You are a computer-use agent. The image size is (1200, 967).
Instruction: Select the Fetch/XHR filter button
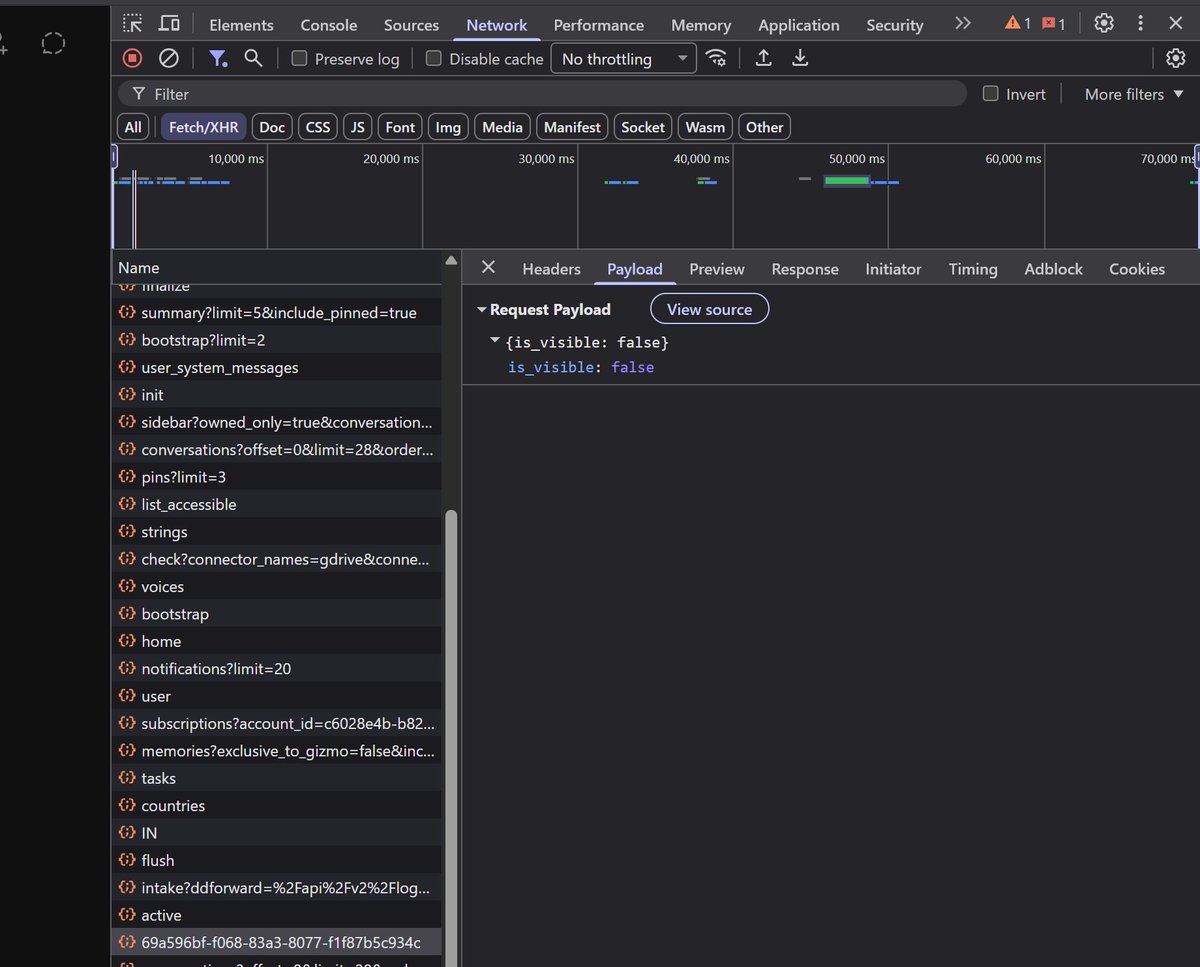coord(203,127)
